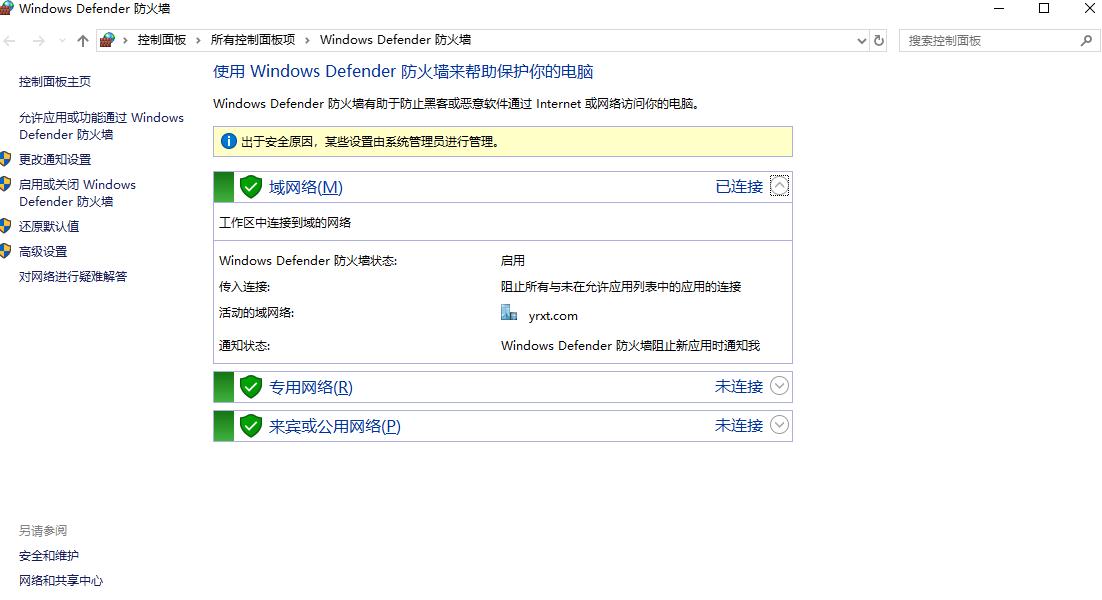The image size is (1102, 600).
Task: Open 允许应用或功能通过 Windows Defender 防火墙
Action: click(x=101, y=126)
